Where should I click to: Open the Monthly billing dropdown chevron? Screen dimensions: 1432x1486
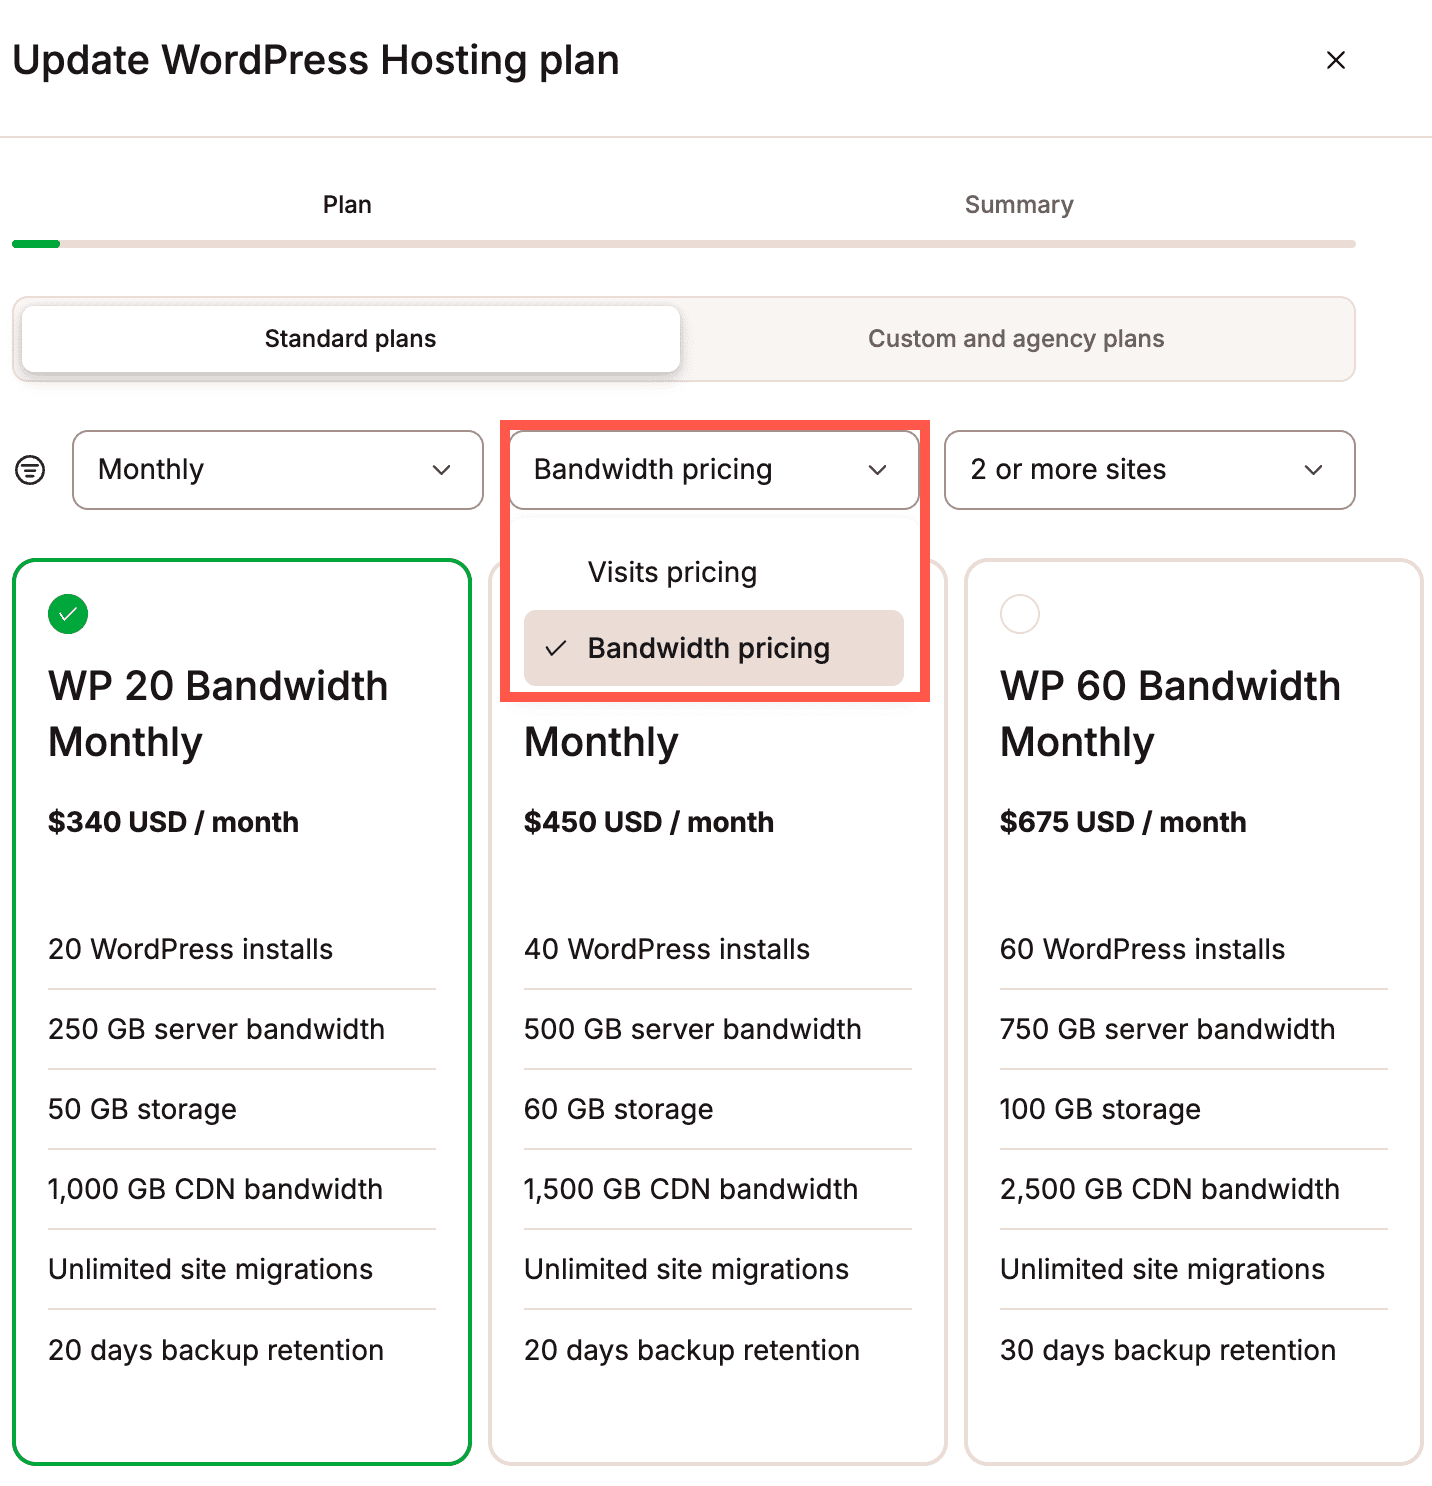coord(442,470)
